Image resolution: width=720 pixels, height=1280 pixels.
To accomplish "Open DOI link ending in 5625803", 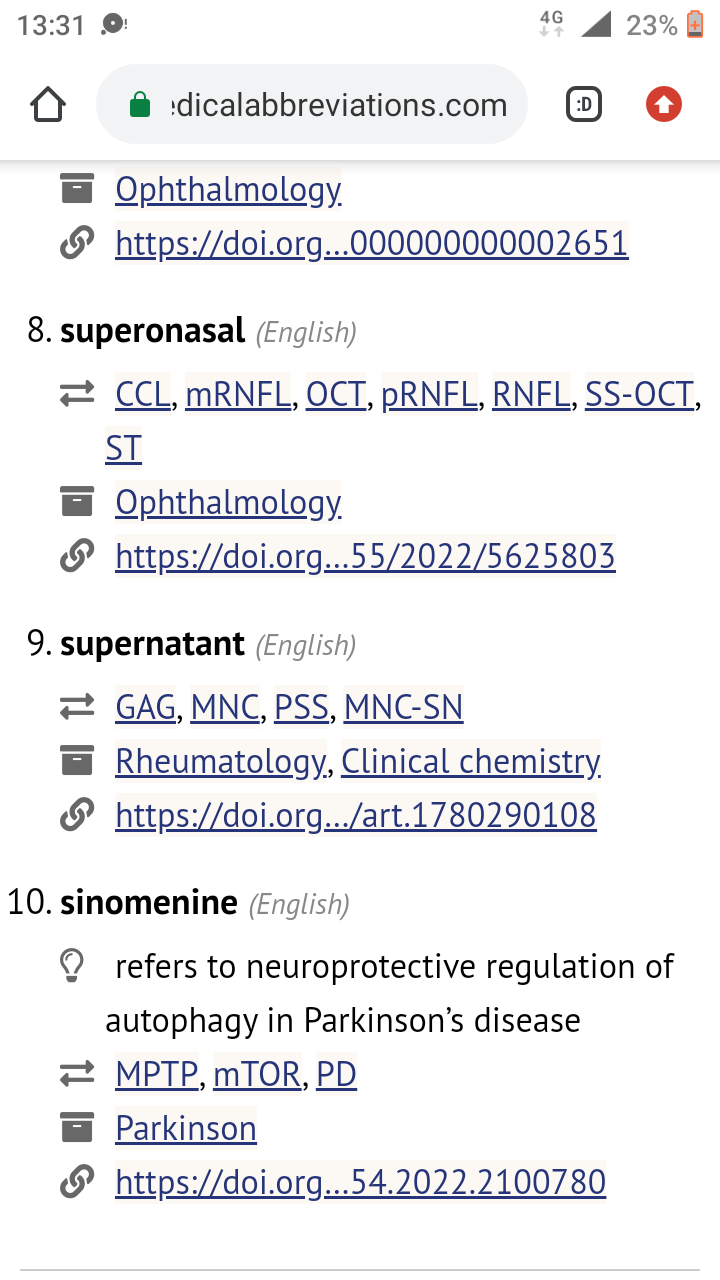I will pos(365,556).
